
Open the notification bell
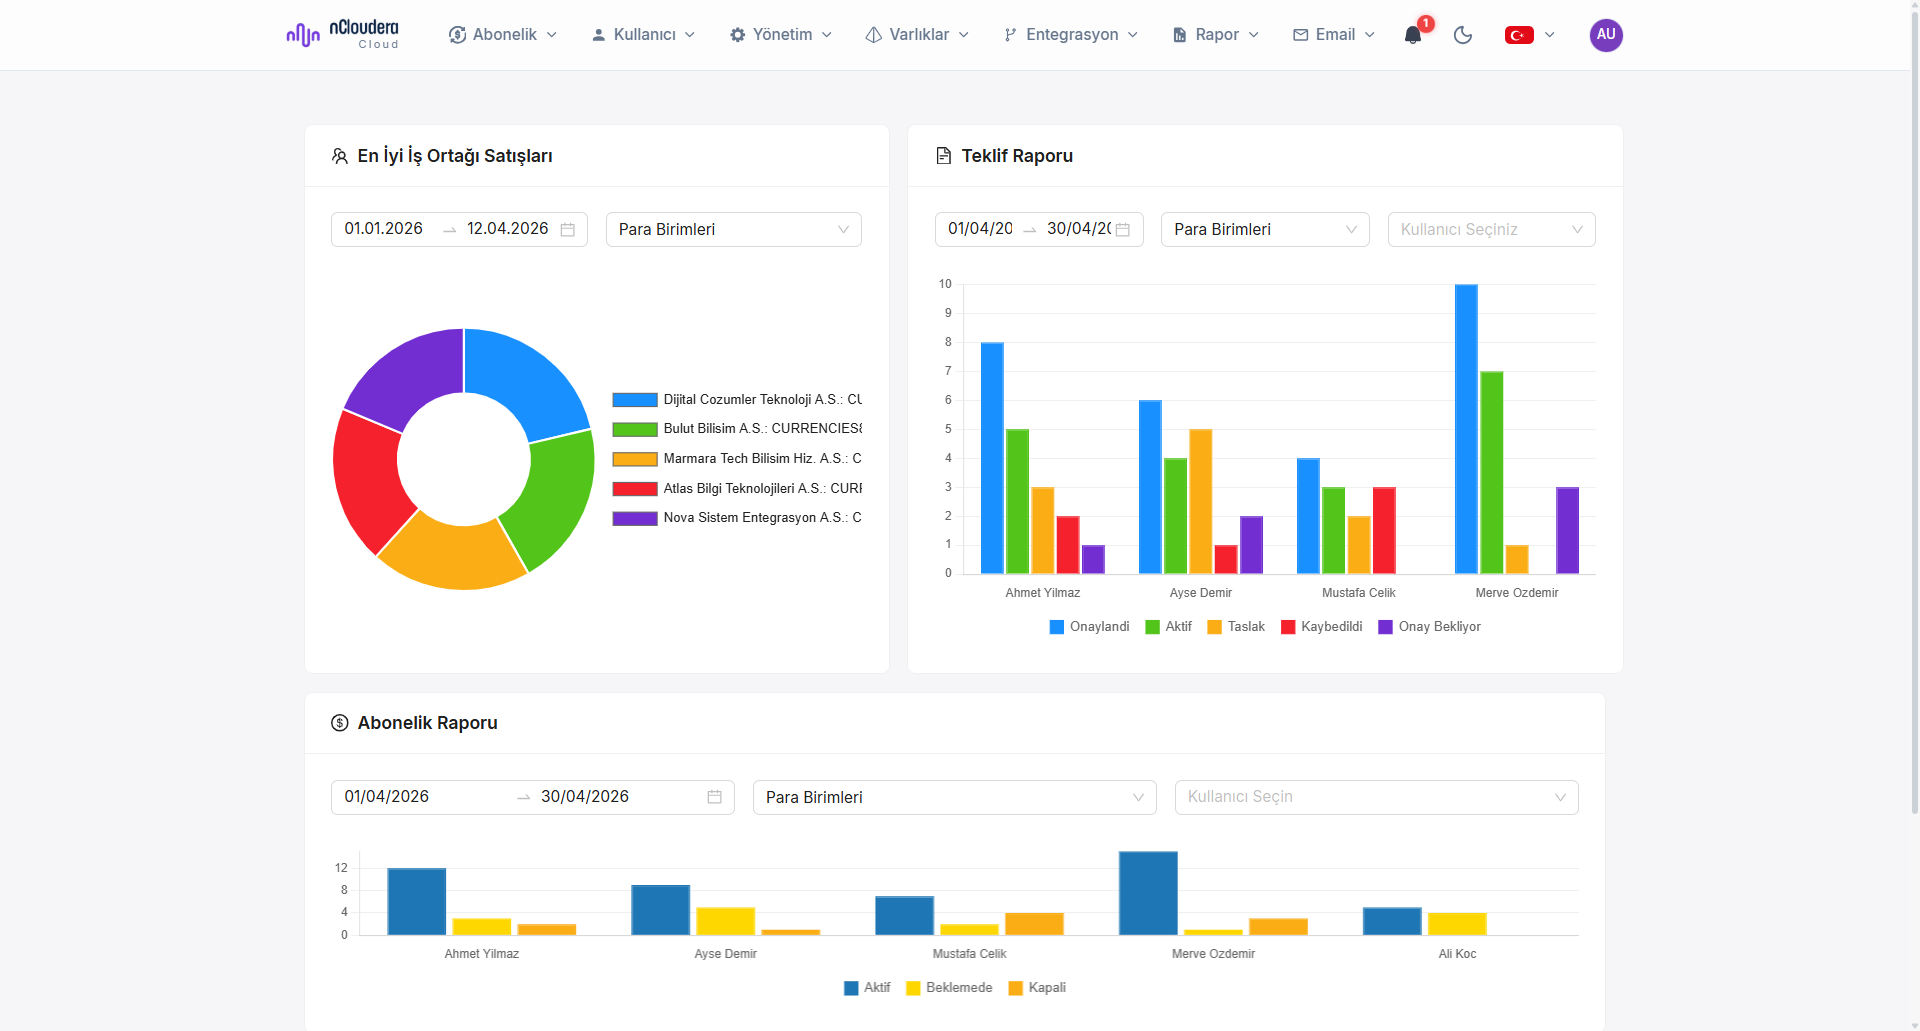(1412, 35)
